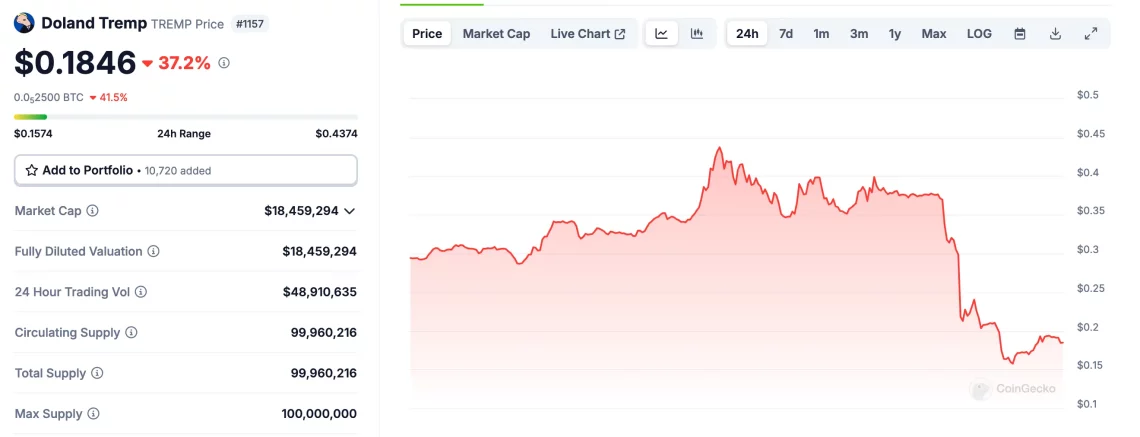Viewport: 1140px width, 437px height.
Task: Click the Circulating Supply info icon
Action: tap(131, 333)
